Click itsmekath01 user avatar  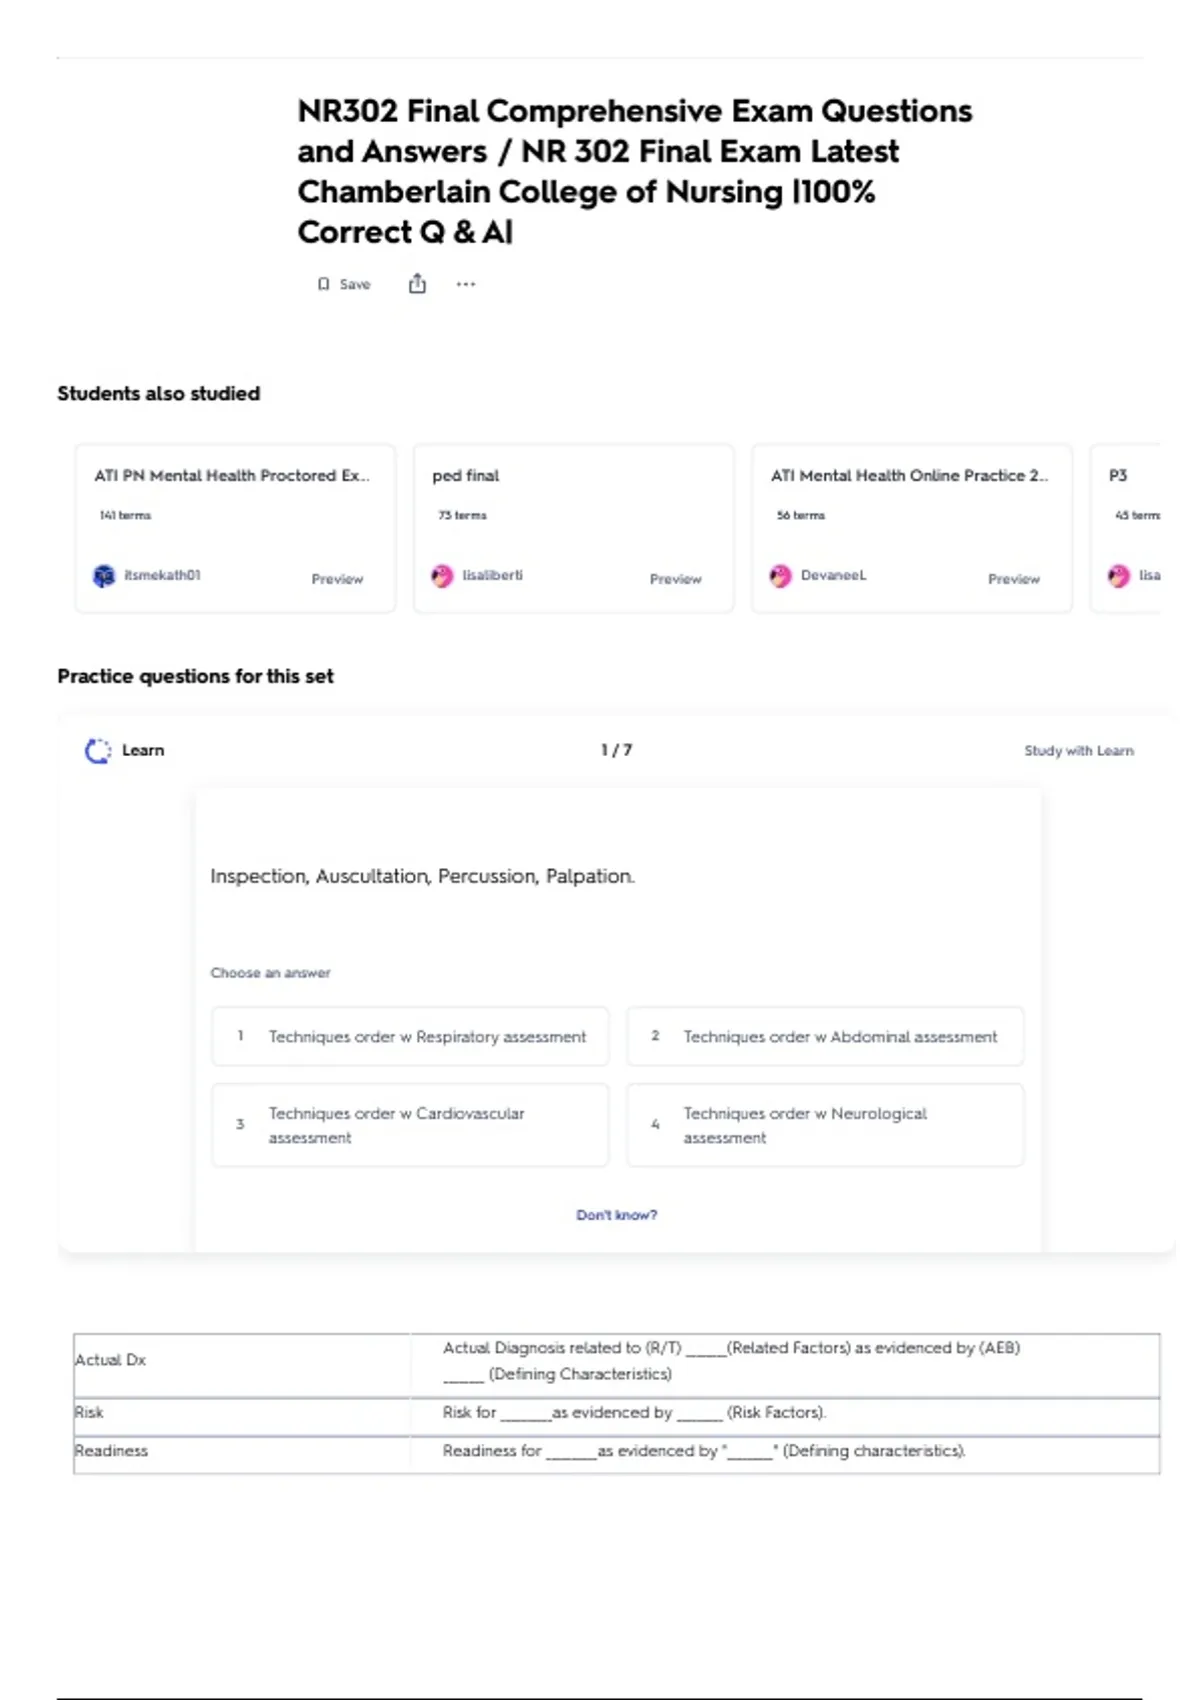(x=104, y=576)
